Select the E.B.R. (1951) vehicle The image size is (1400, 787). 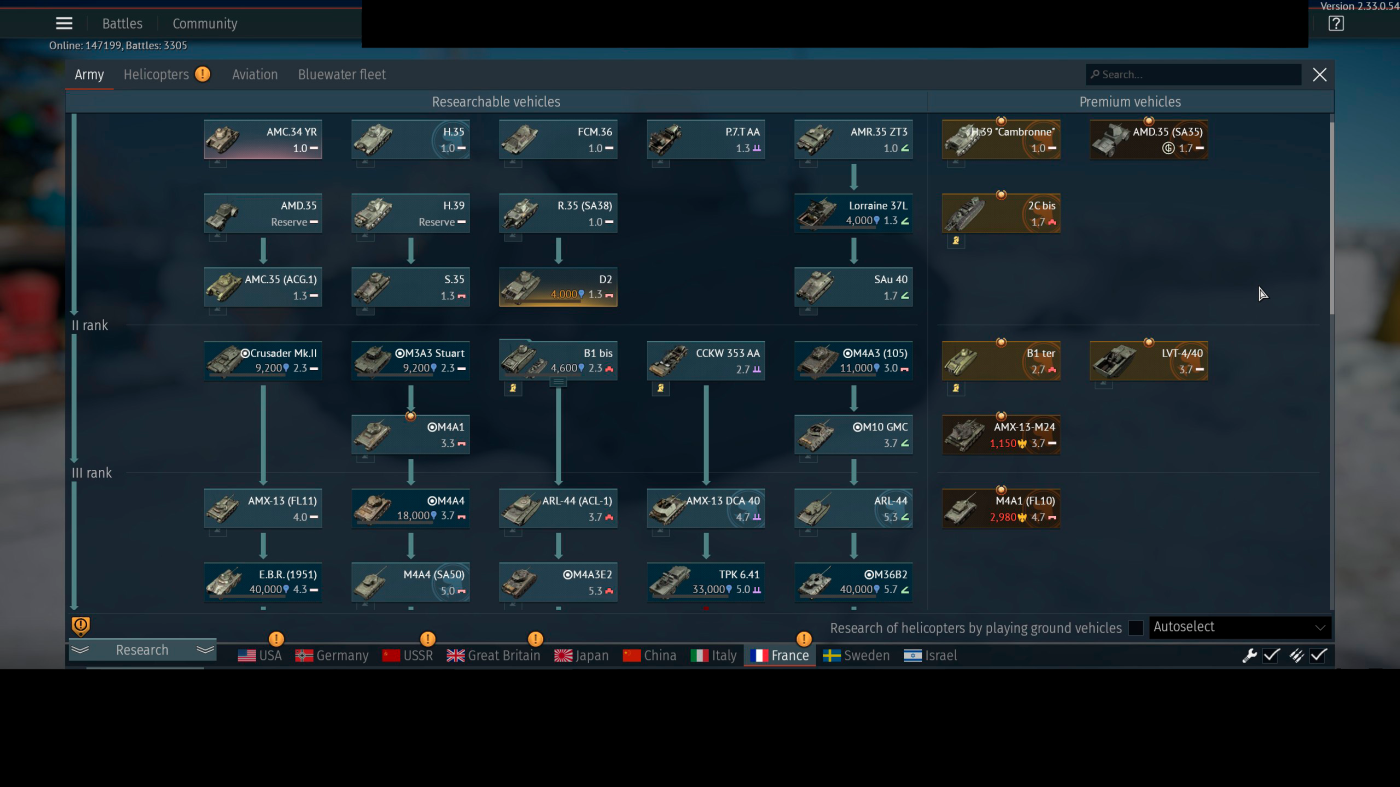(263, 583)
